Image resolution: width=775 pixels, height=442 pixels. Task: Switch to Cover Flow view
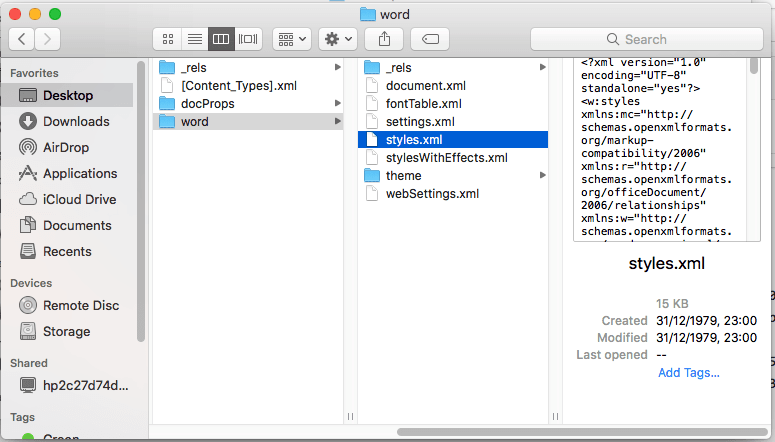pos(248,39)
